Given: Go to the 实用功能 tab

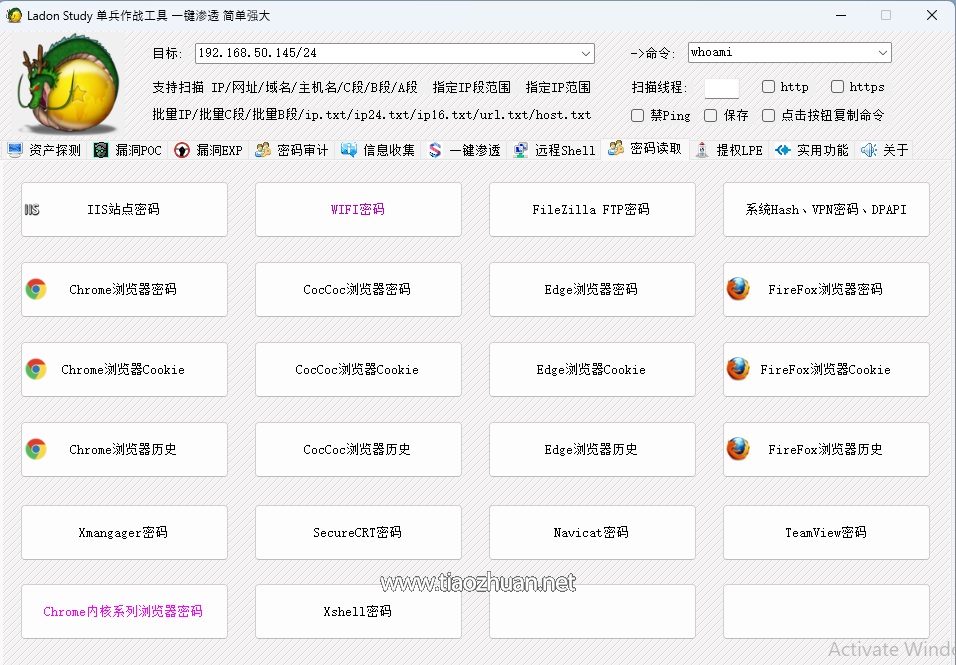Looking at the screenshot, I should tap(812, 150).
